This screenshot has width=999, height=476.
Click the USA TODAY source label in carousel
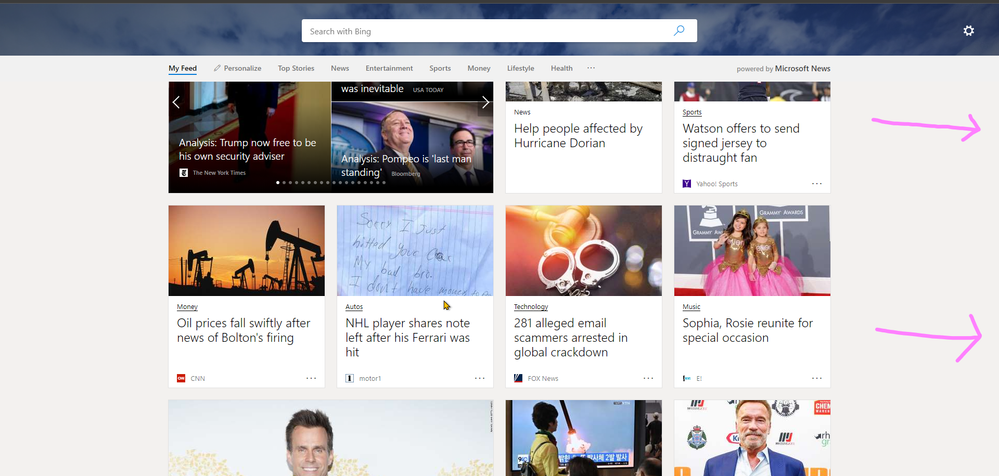(428, 90)
